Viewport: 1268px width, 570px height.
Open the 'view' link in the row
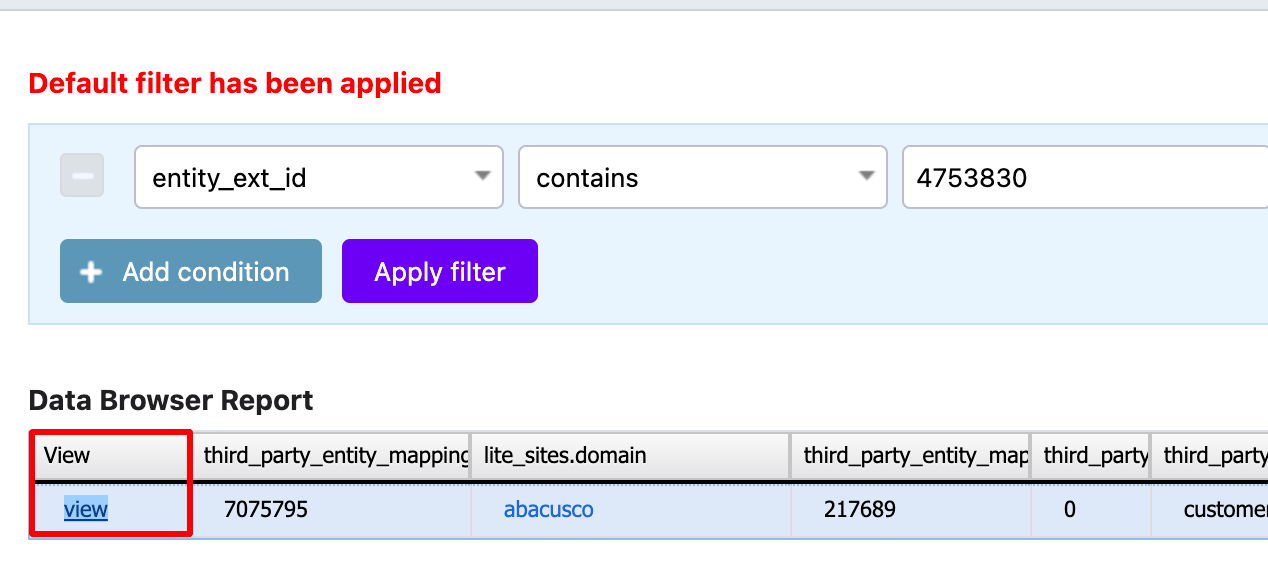86,509
